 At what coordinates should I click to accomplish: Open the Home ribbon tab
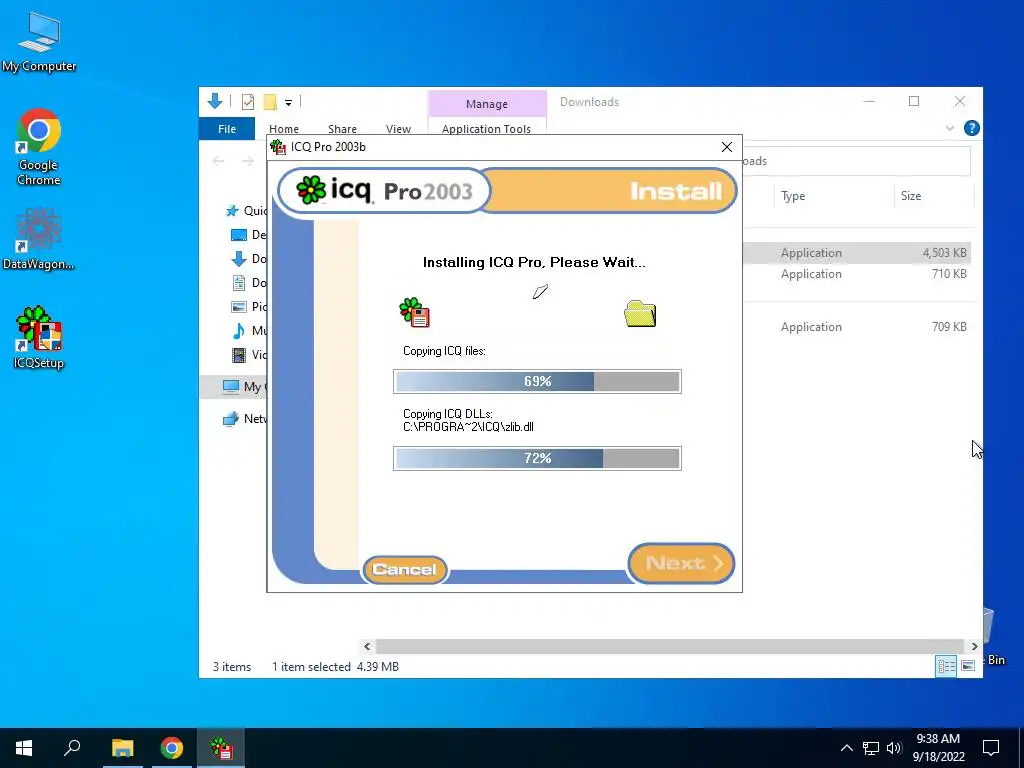point(283,129)
